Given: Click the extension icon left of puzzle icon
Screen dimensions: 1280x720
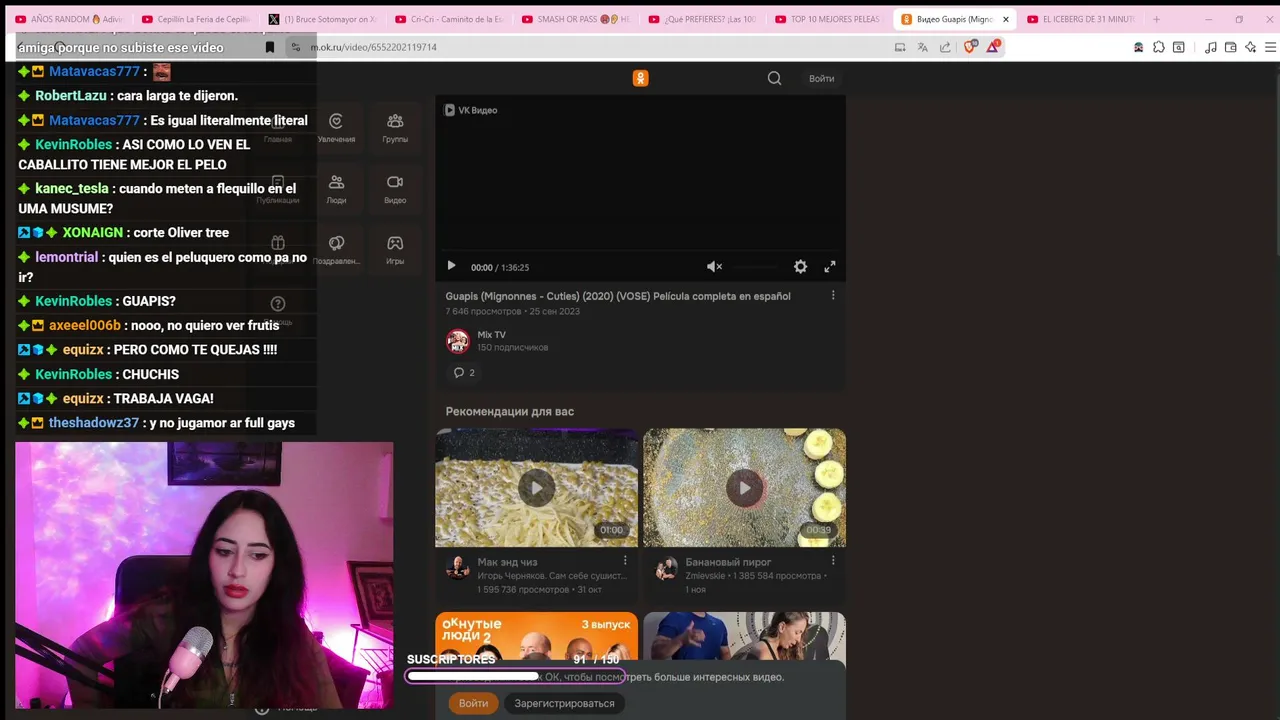Looking at the screenshot, I should click(x=1139, y=47).
